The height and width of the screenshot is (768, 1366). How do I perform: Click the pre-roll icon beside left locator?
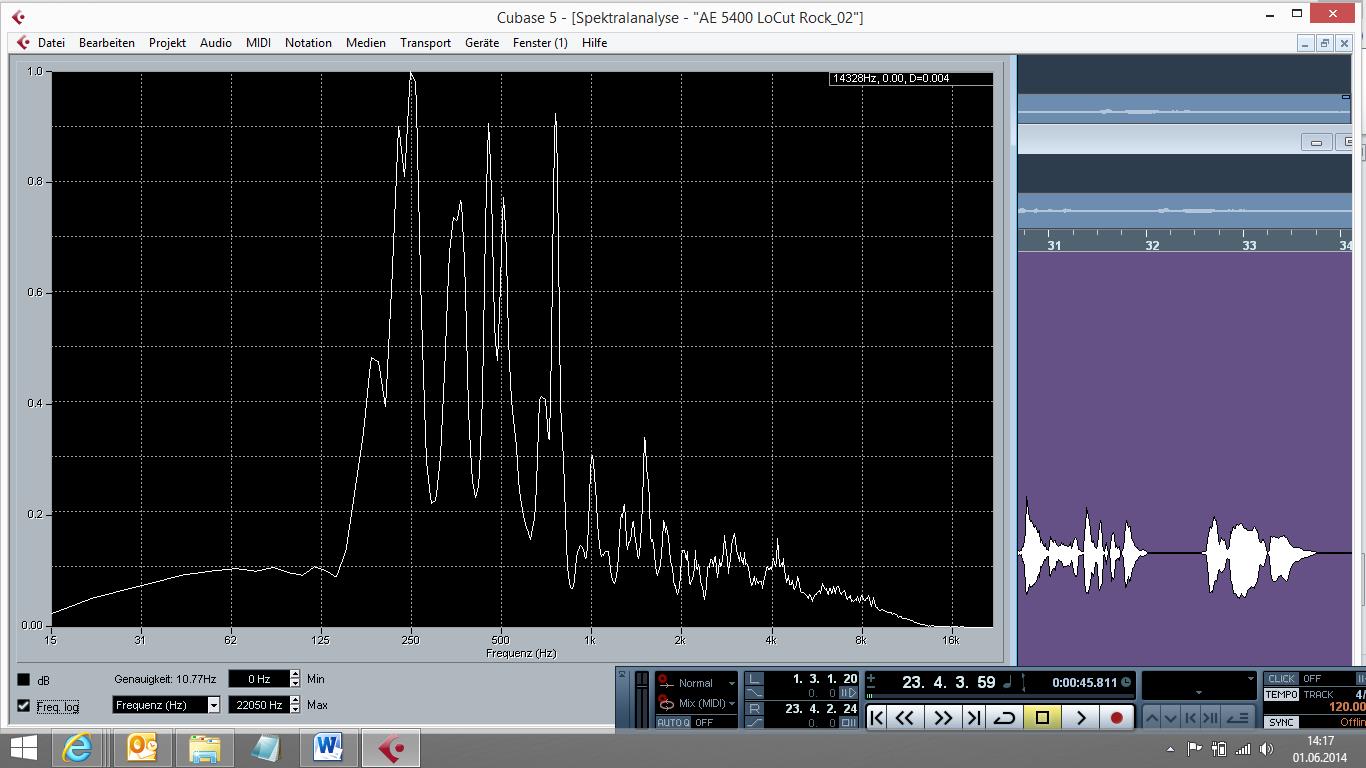[848, 693]
